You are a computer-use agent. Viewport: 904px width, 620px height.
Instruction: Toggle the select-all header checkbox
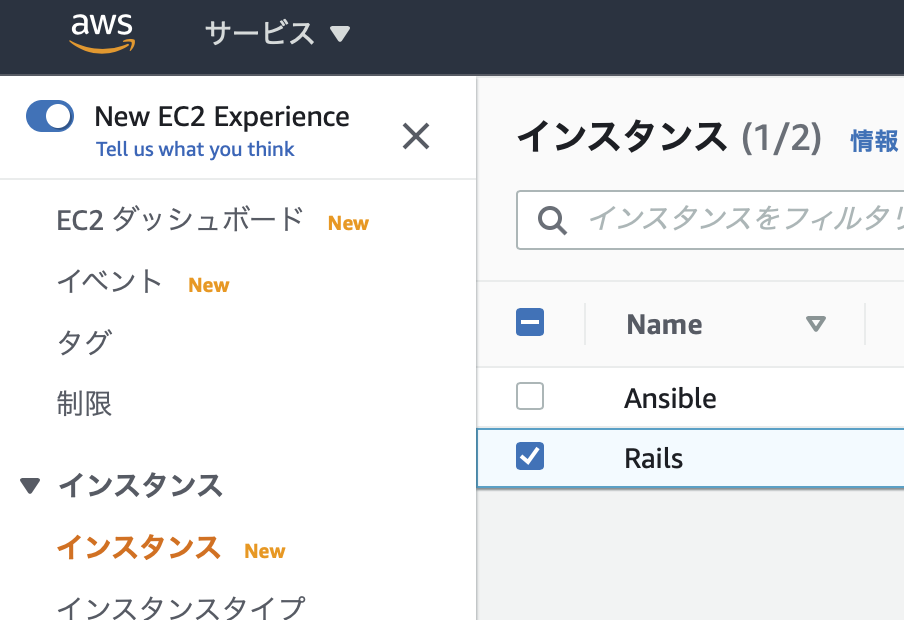(530, 322)
